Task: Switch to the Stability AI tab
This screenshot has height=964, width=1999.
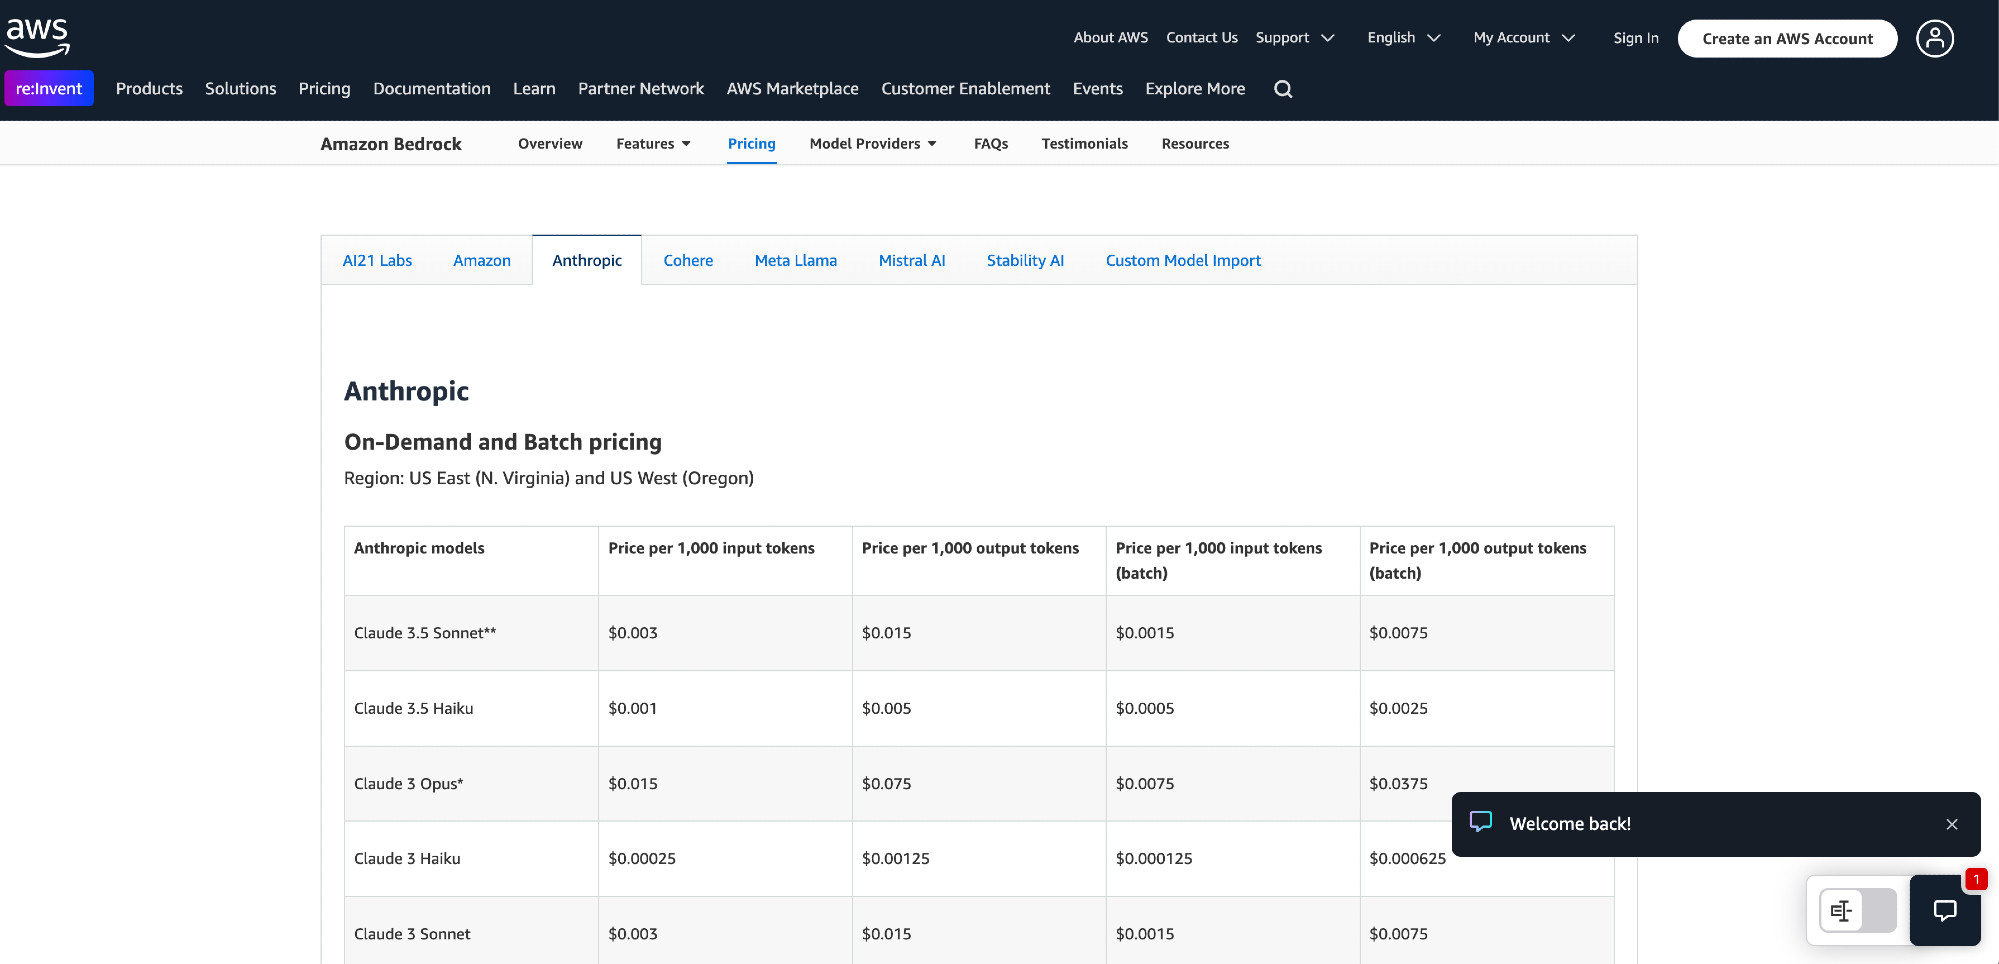Action: tap(1025, 261)
